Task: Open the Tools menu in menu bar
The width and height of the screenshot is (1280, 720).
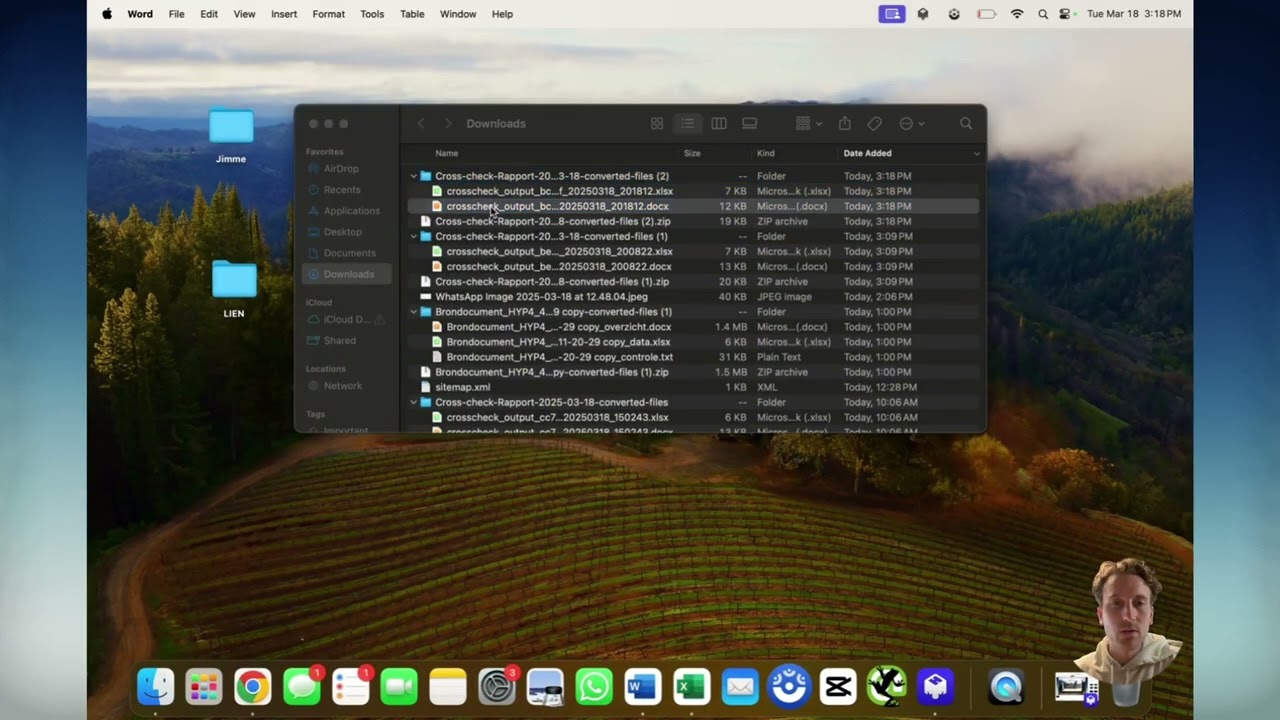Action: pyautogui.click(x=372, y=14)
